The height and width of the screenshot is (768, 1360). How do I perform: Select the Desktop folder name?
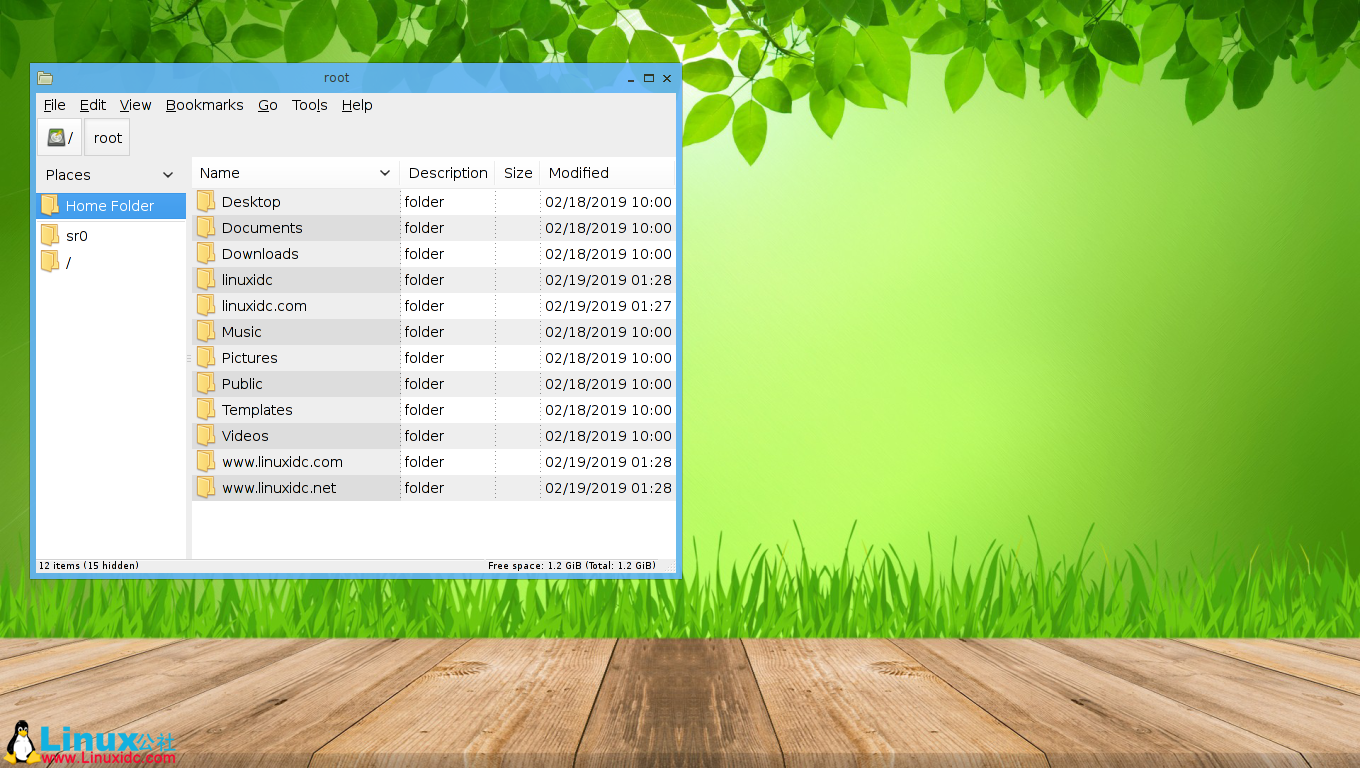tap(251, 202)
